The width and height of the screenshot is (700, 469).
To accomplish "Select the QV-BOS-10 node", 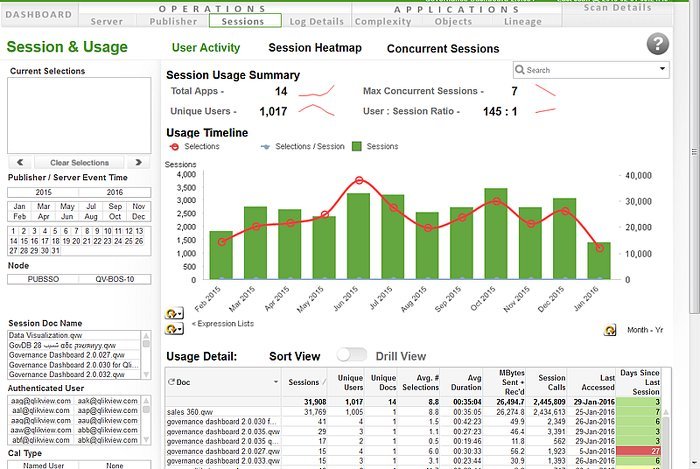I will [x=115, y=279].
